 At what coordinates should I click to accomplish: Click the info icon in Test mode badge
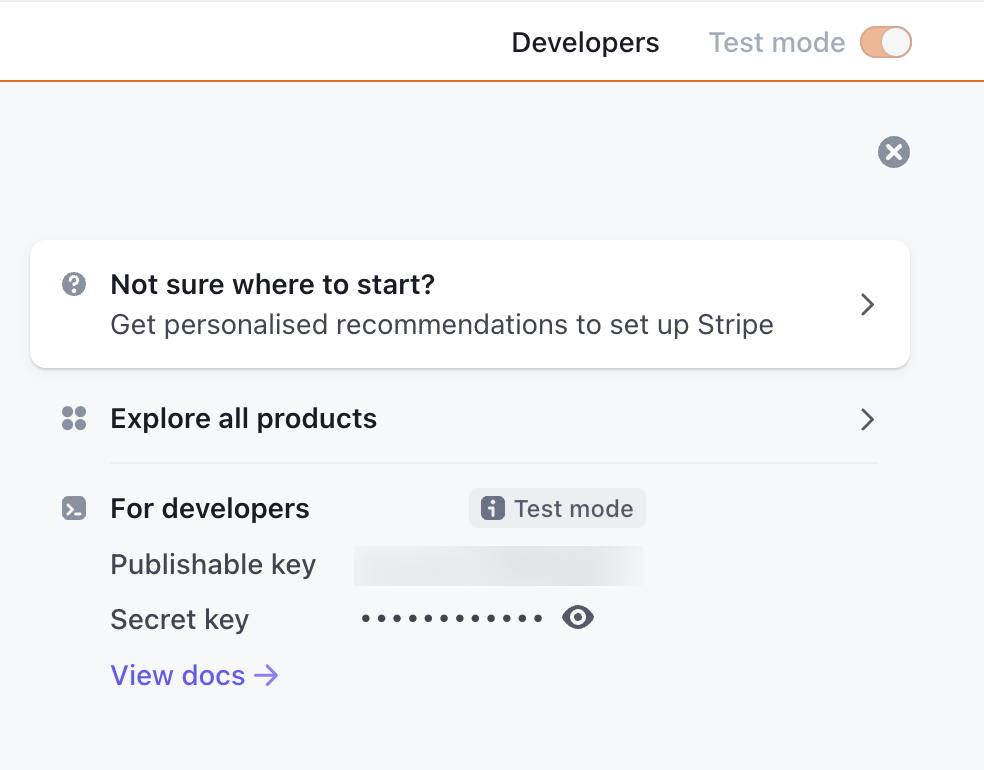coord(493,508)
